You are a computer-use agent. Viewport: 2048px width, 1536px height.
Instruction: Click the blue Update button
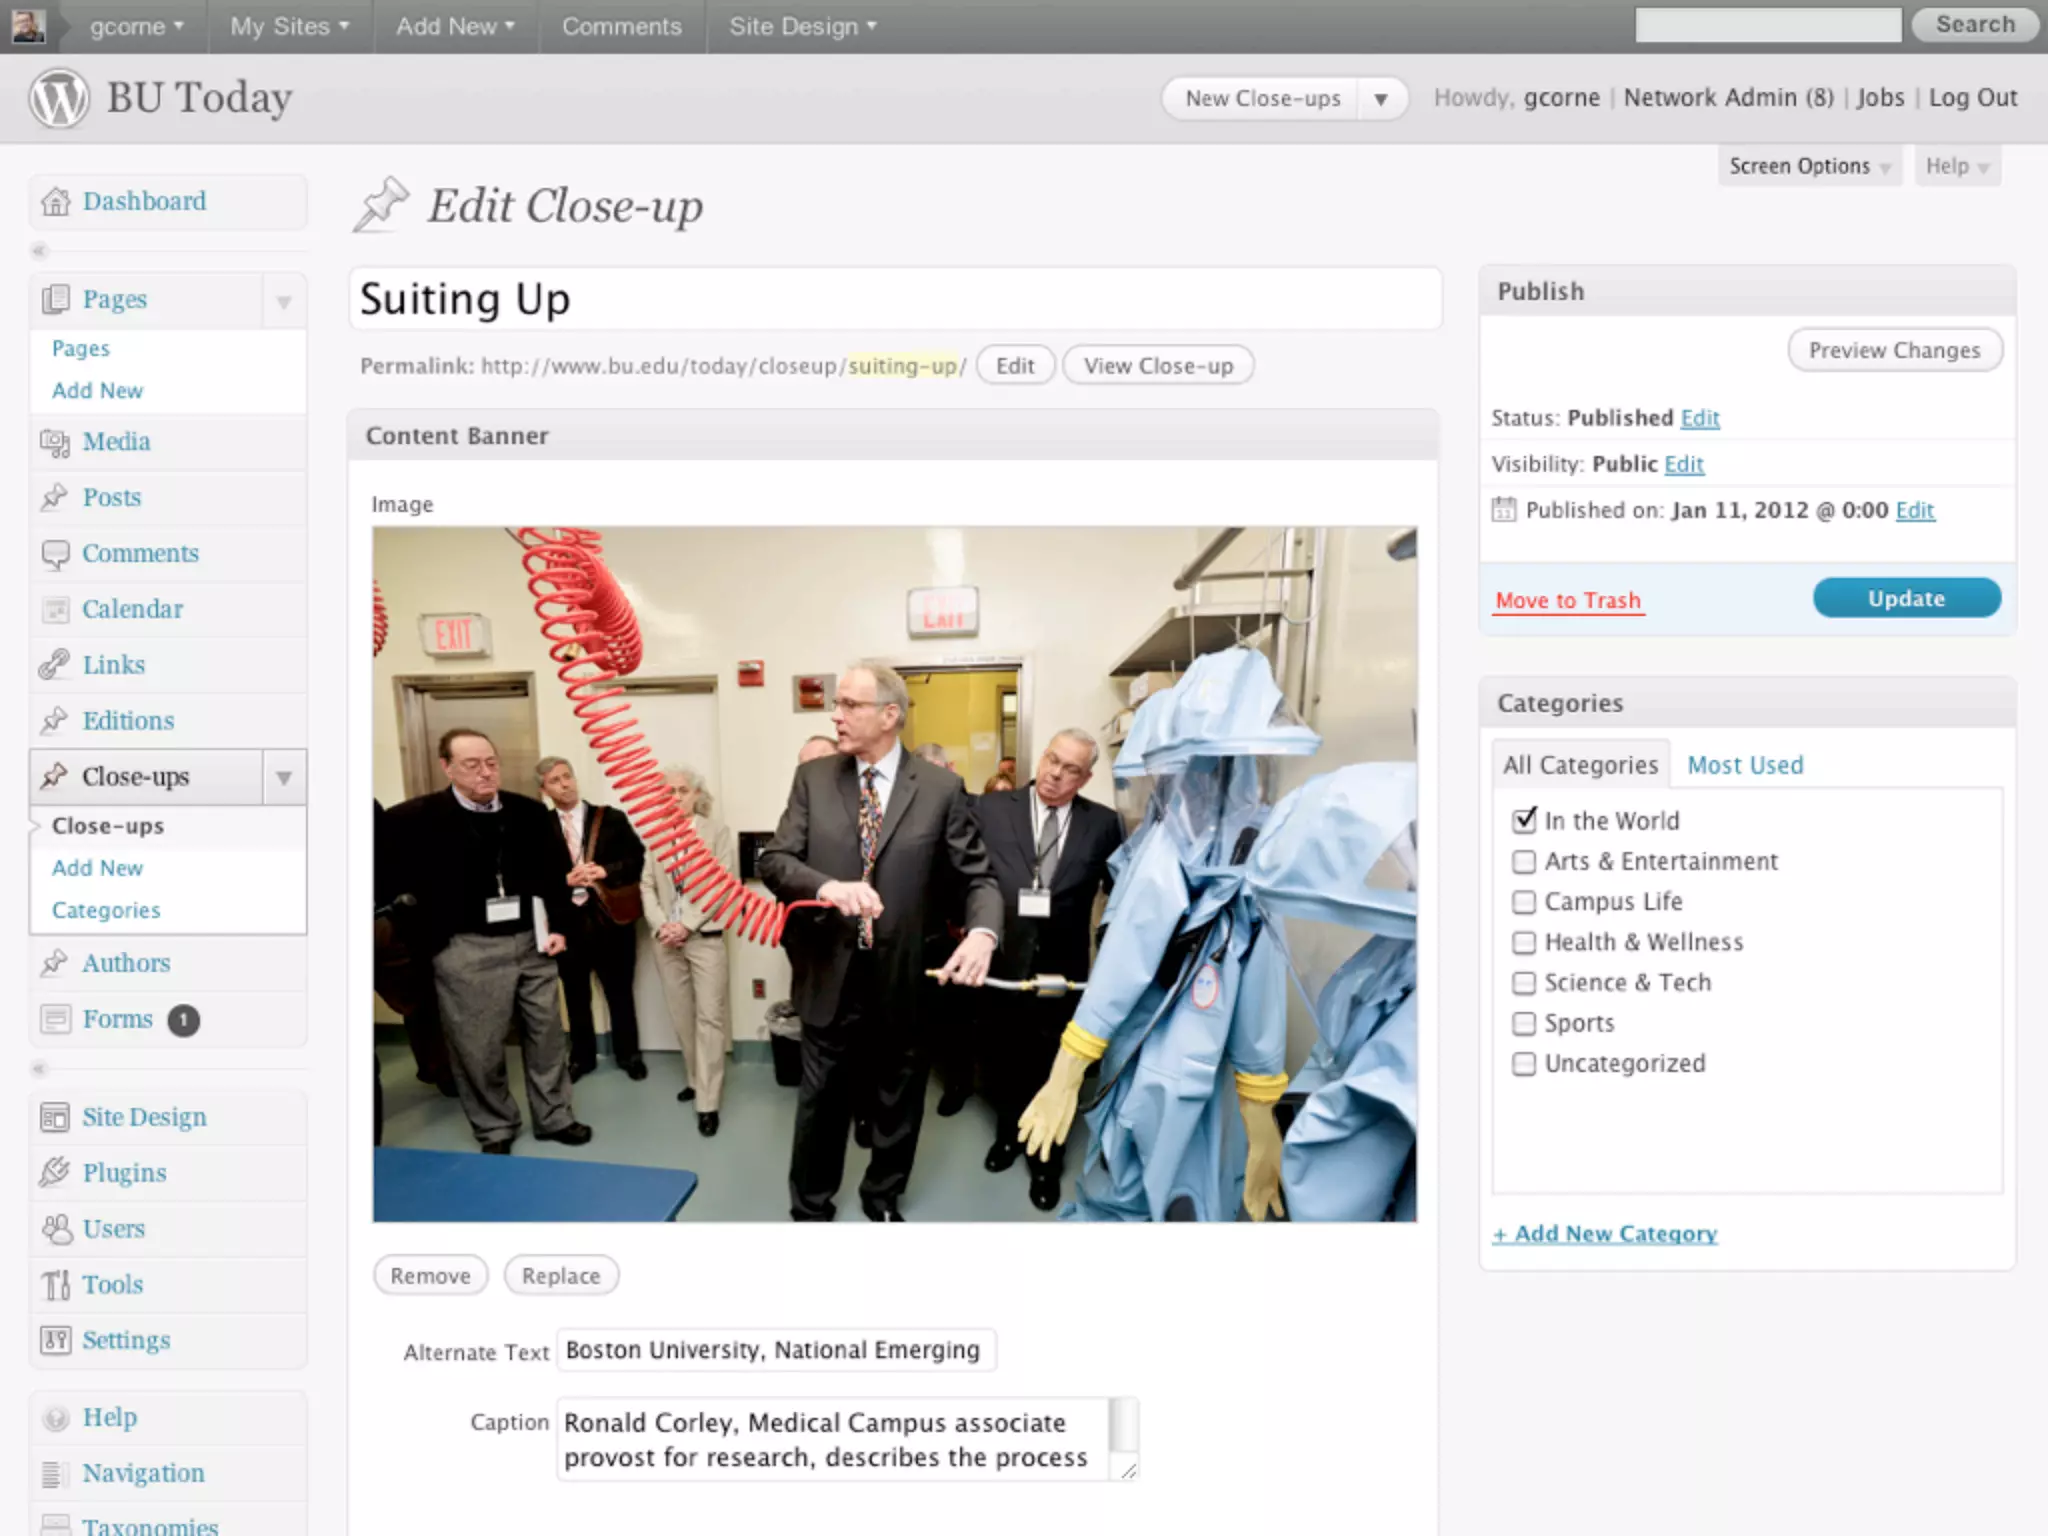click(1906, 598)
